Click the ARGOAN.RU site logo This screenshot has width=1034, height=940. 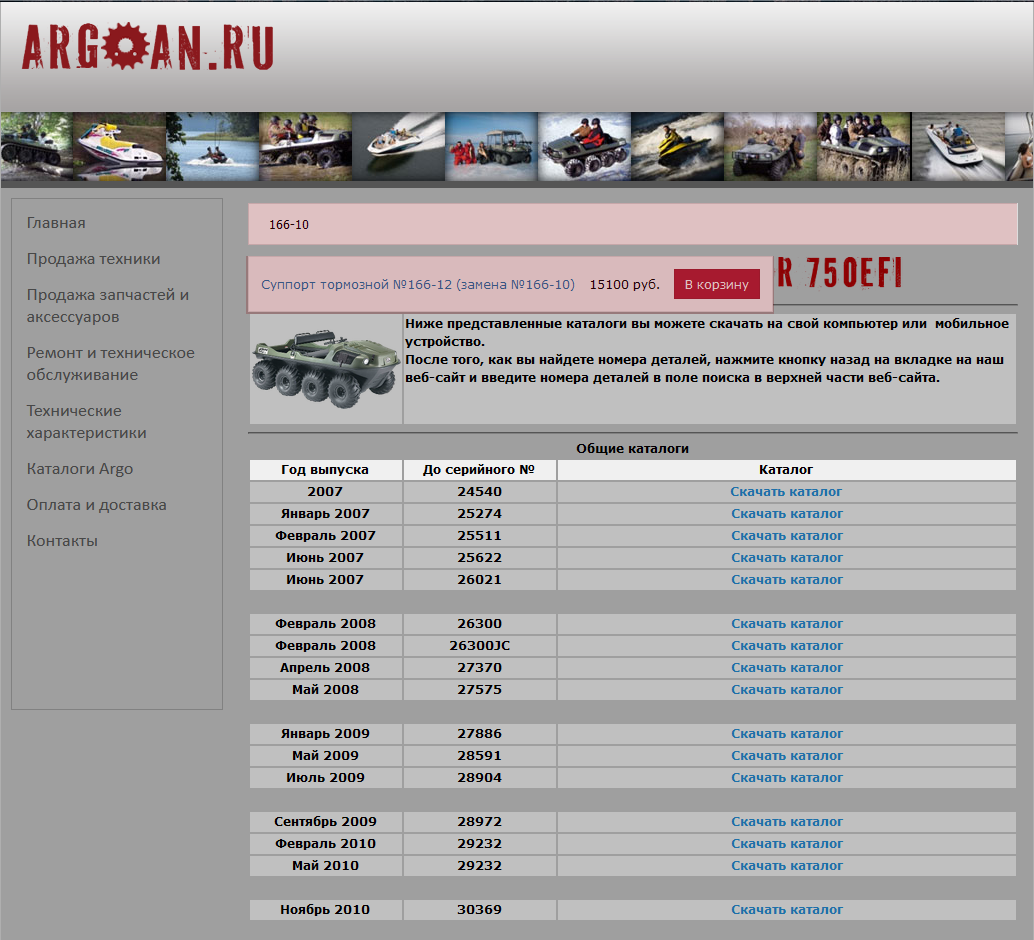(147, 48)
